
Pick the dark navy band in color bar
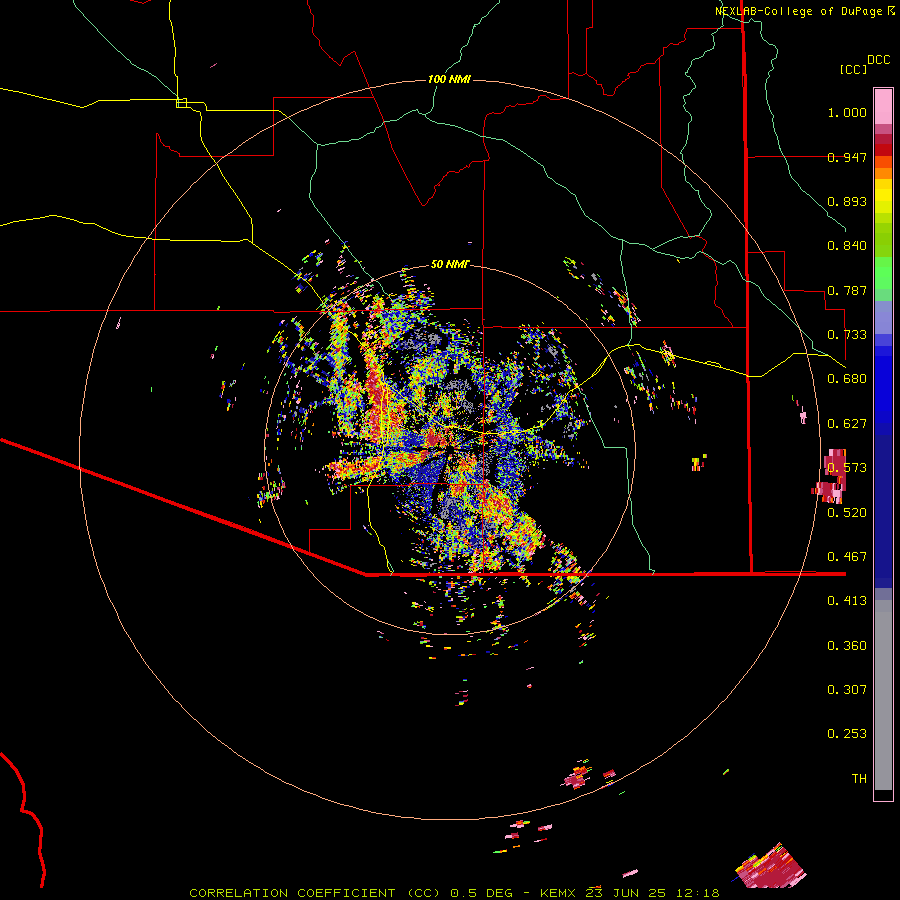point(883,511)
